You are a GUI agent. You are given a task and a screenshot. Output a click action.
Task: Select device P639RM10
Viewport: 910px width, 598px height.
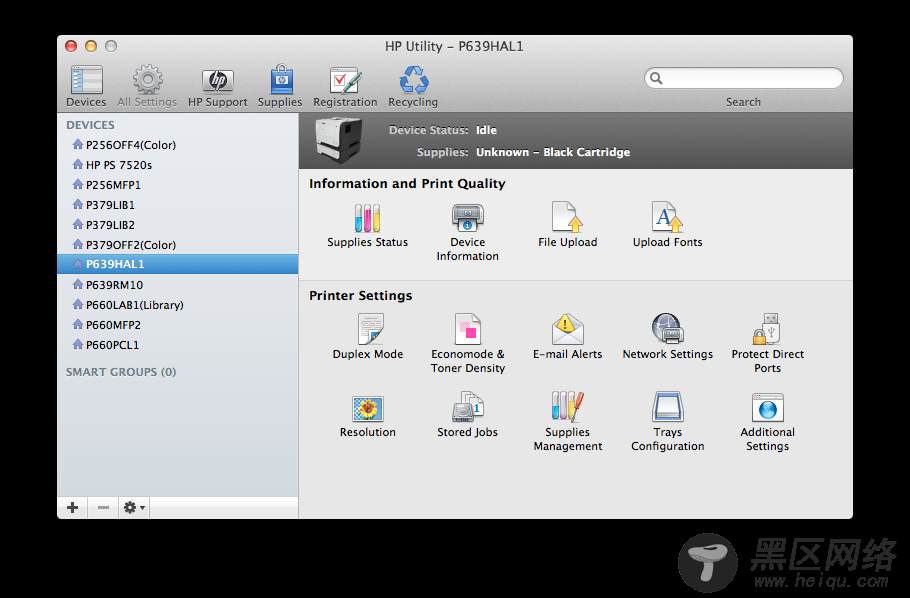pyautogui.click(x=178, y=285)
